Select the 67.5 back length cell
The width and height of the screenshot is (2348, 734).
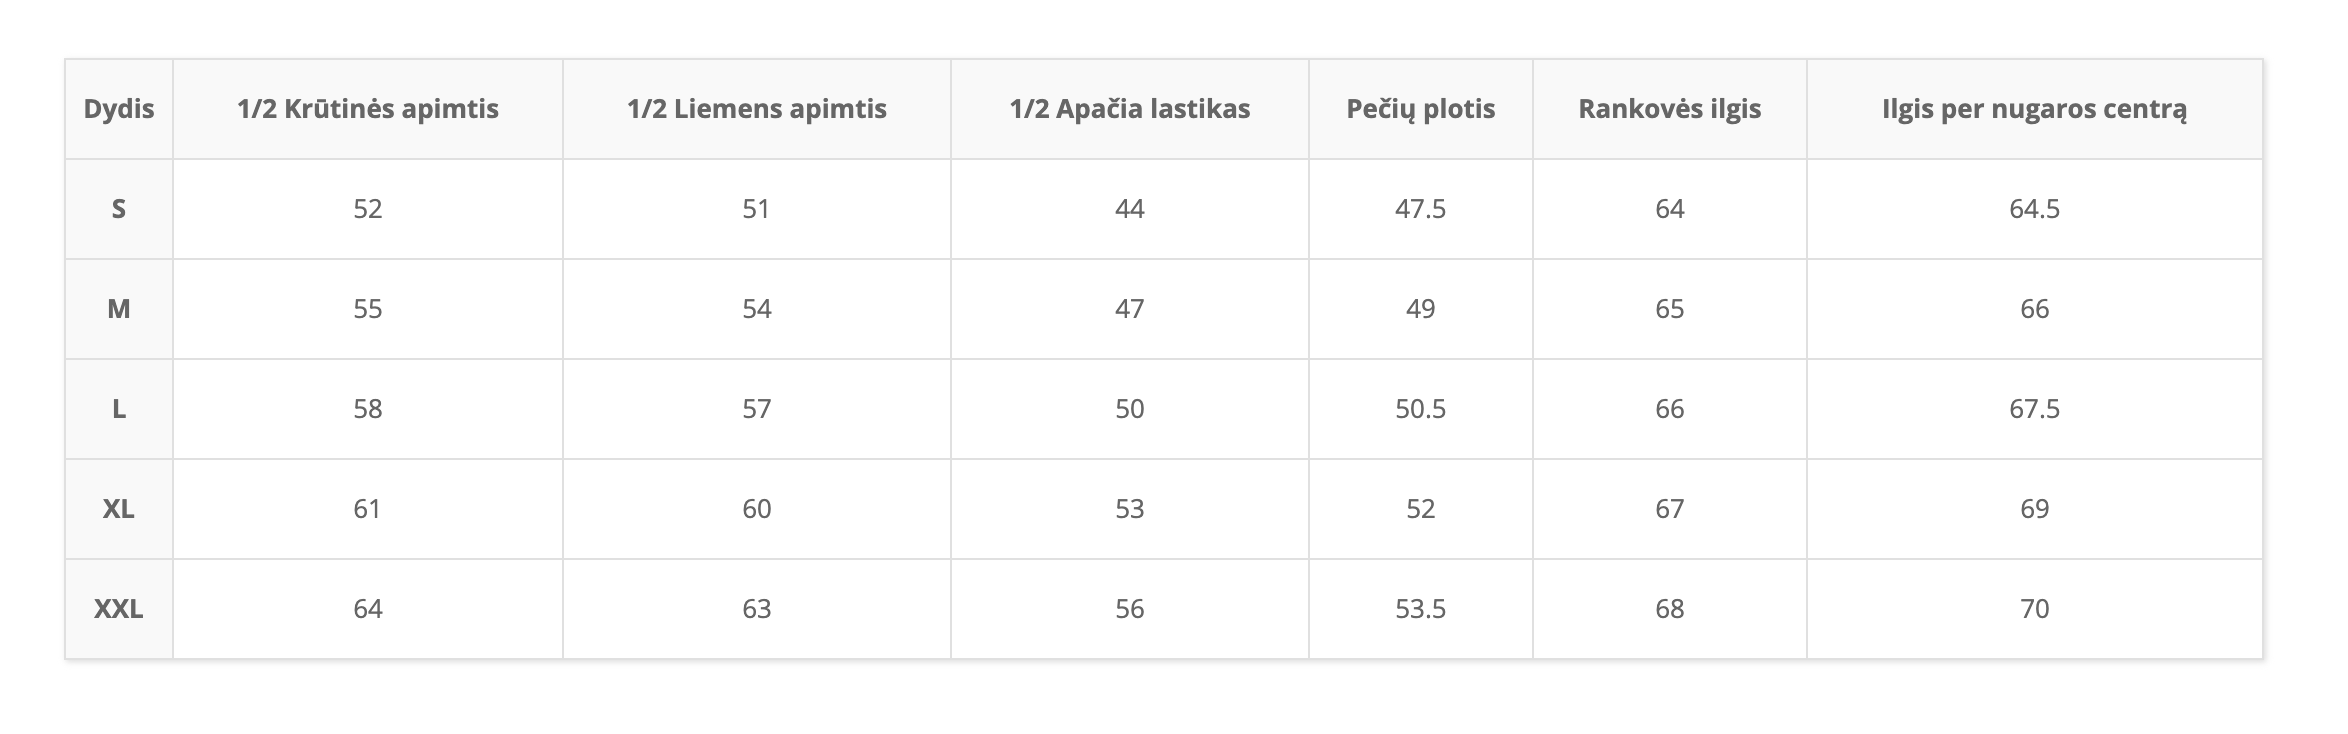(2035, 409)
